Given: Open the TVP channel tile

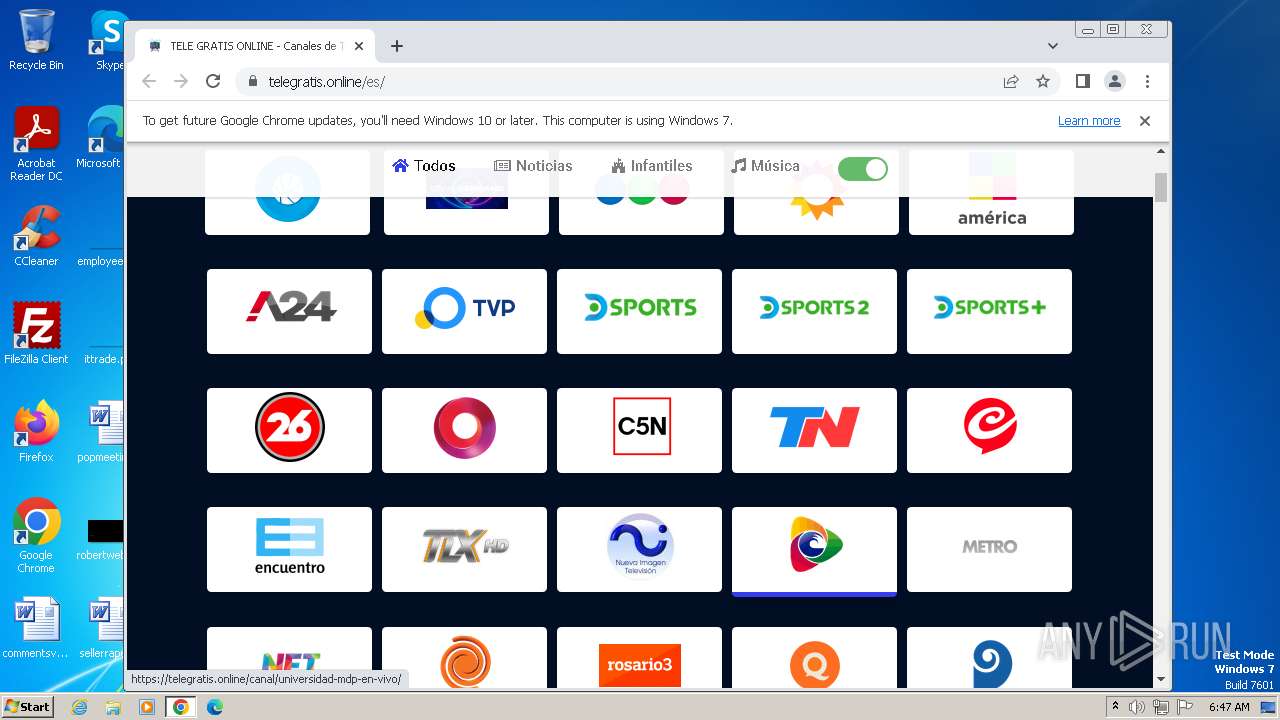Looking at the screenshot, I should point(464,311).
